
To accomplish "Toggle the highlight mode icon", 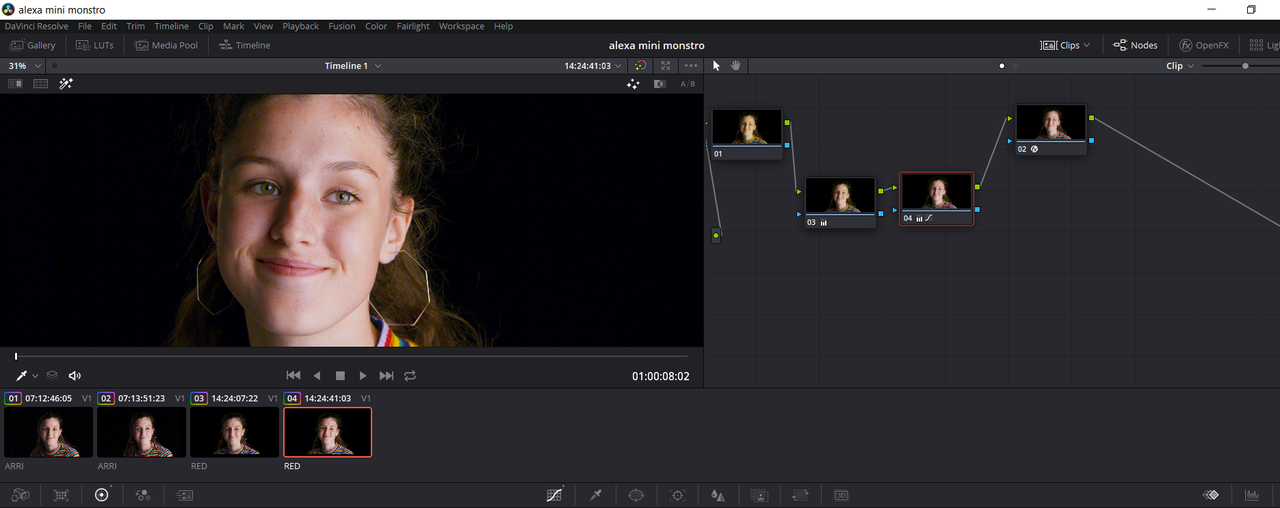I will 660,84.
